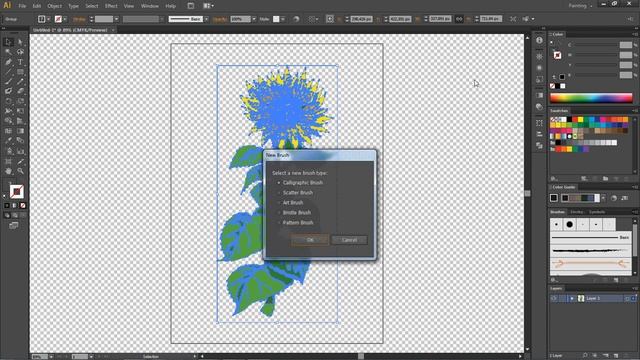Select the Basic brush stroke in Brushes panel
Image resolution: width=640 pixels, height=360 pixels.
[x=590, y=237]
